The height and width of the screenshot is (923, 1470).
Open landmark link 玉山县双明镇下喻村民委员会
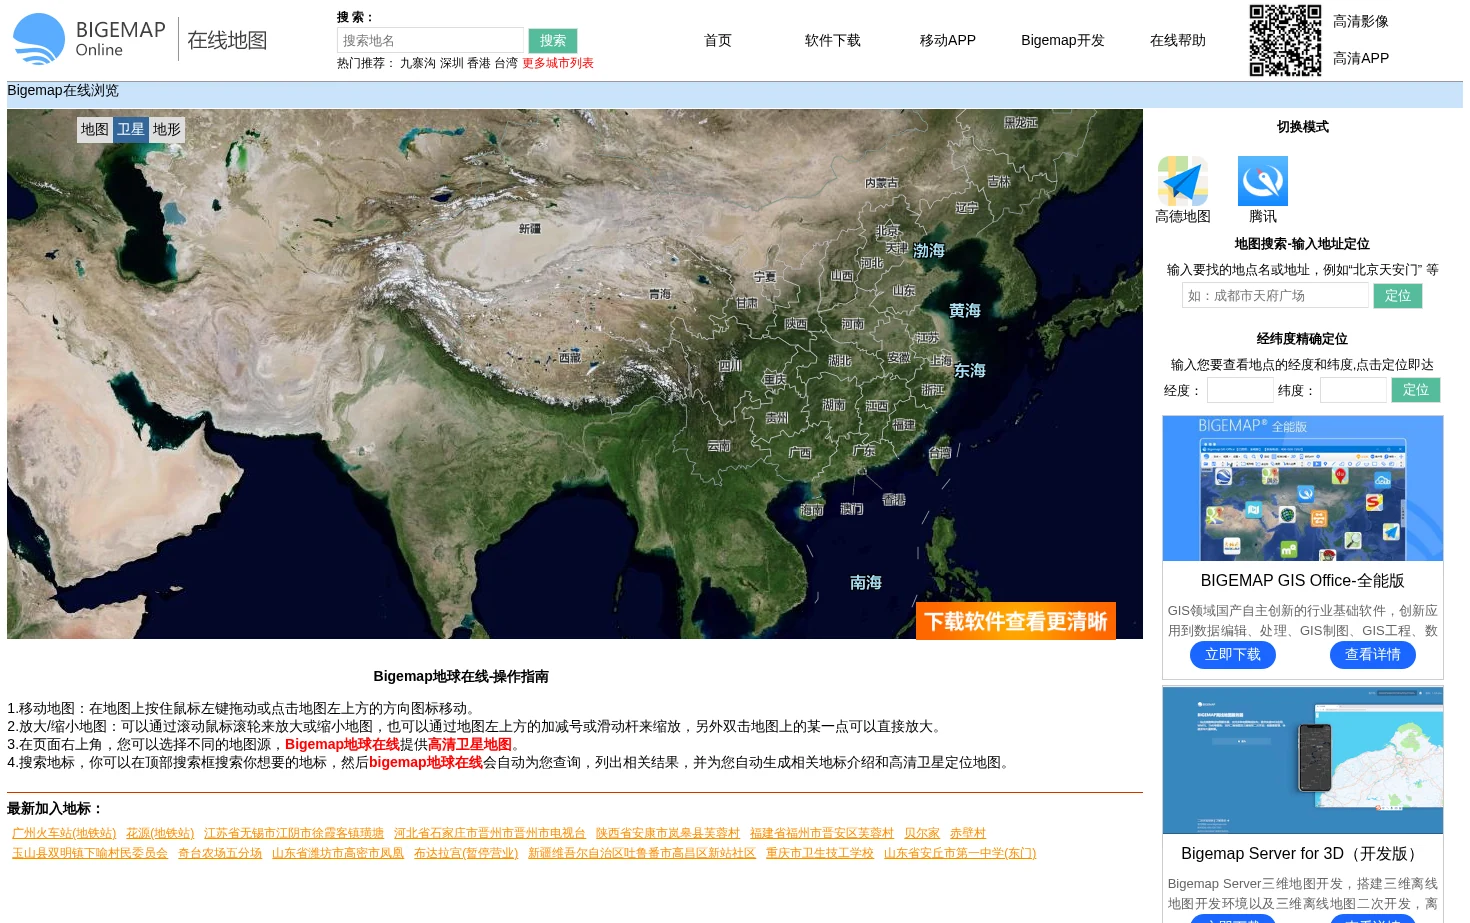[90, 853]
